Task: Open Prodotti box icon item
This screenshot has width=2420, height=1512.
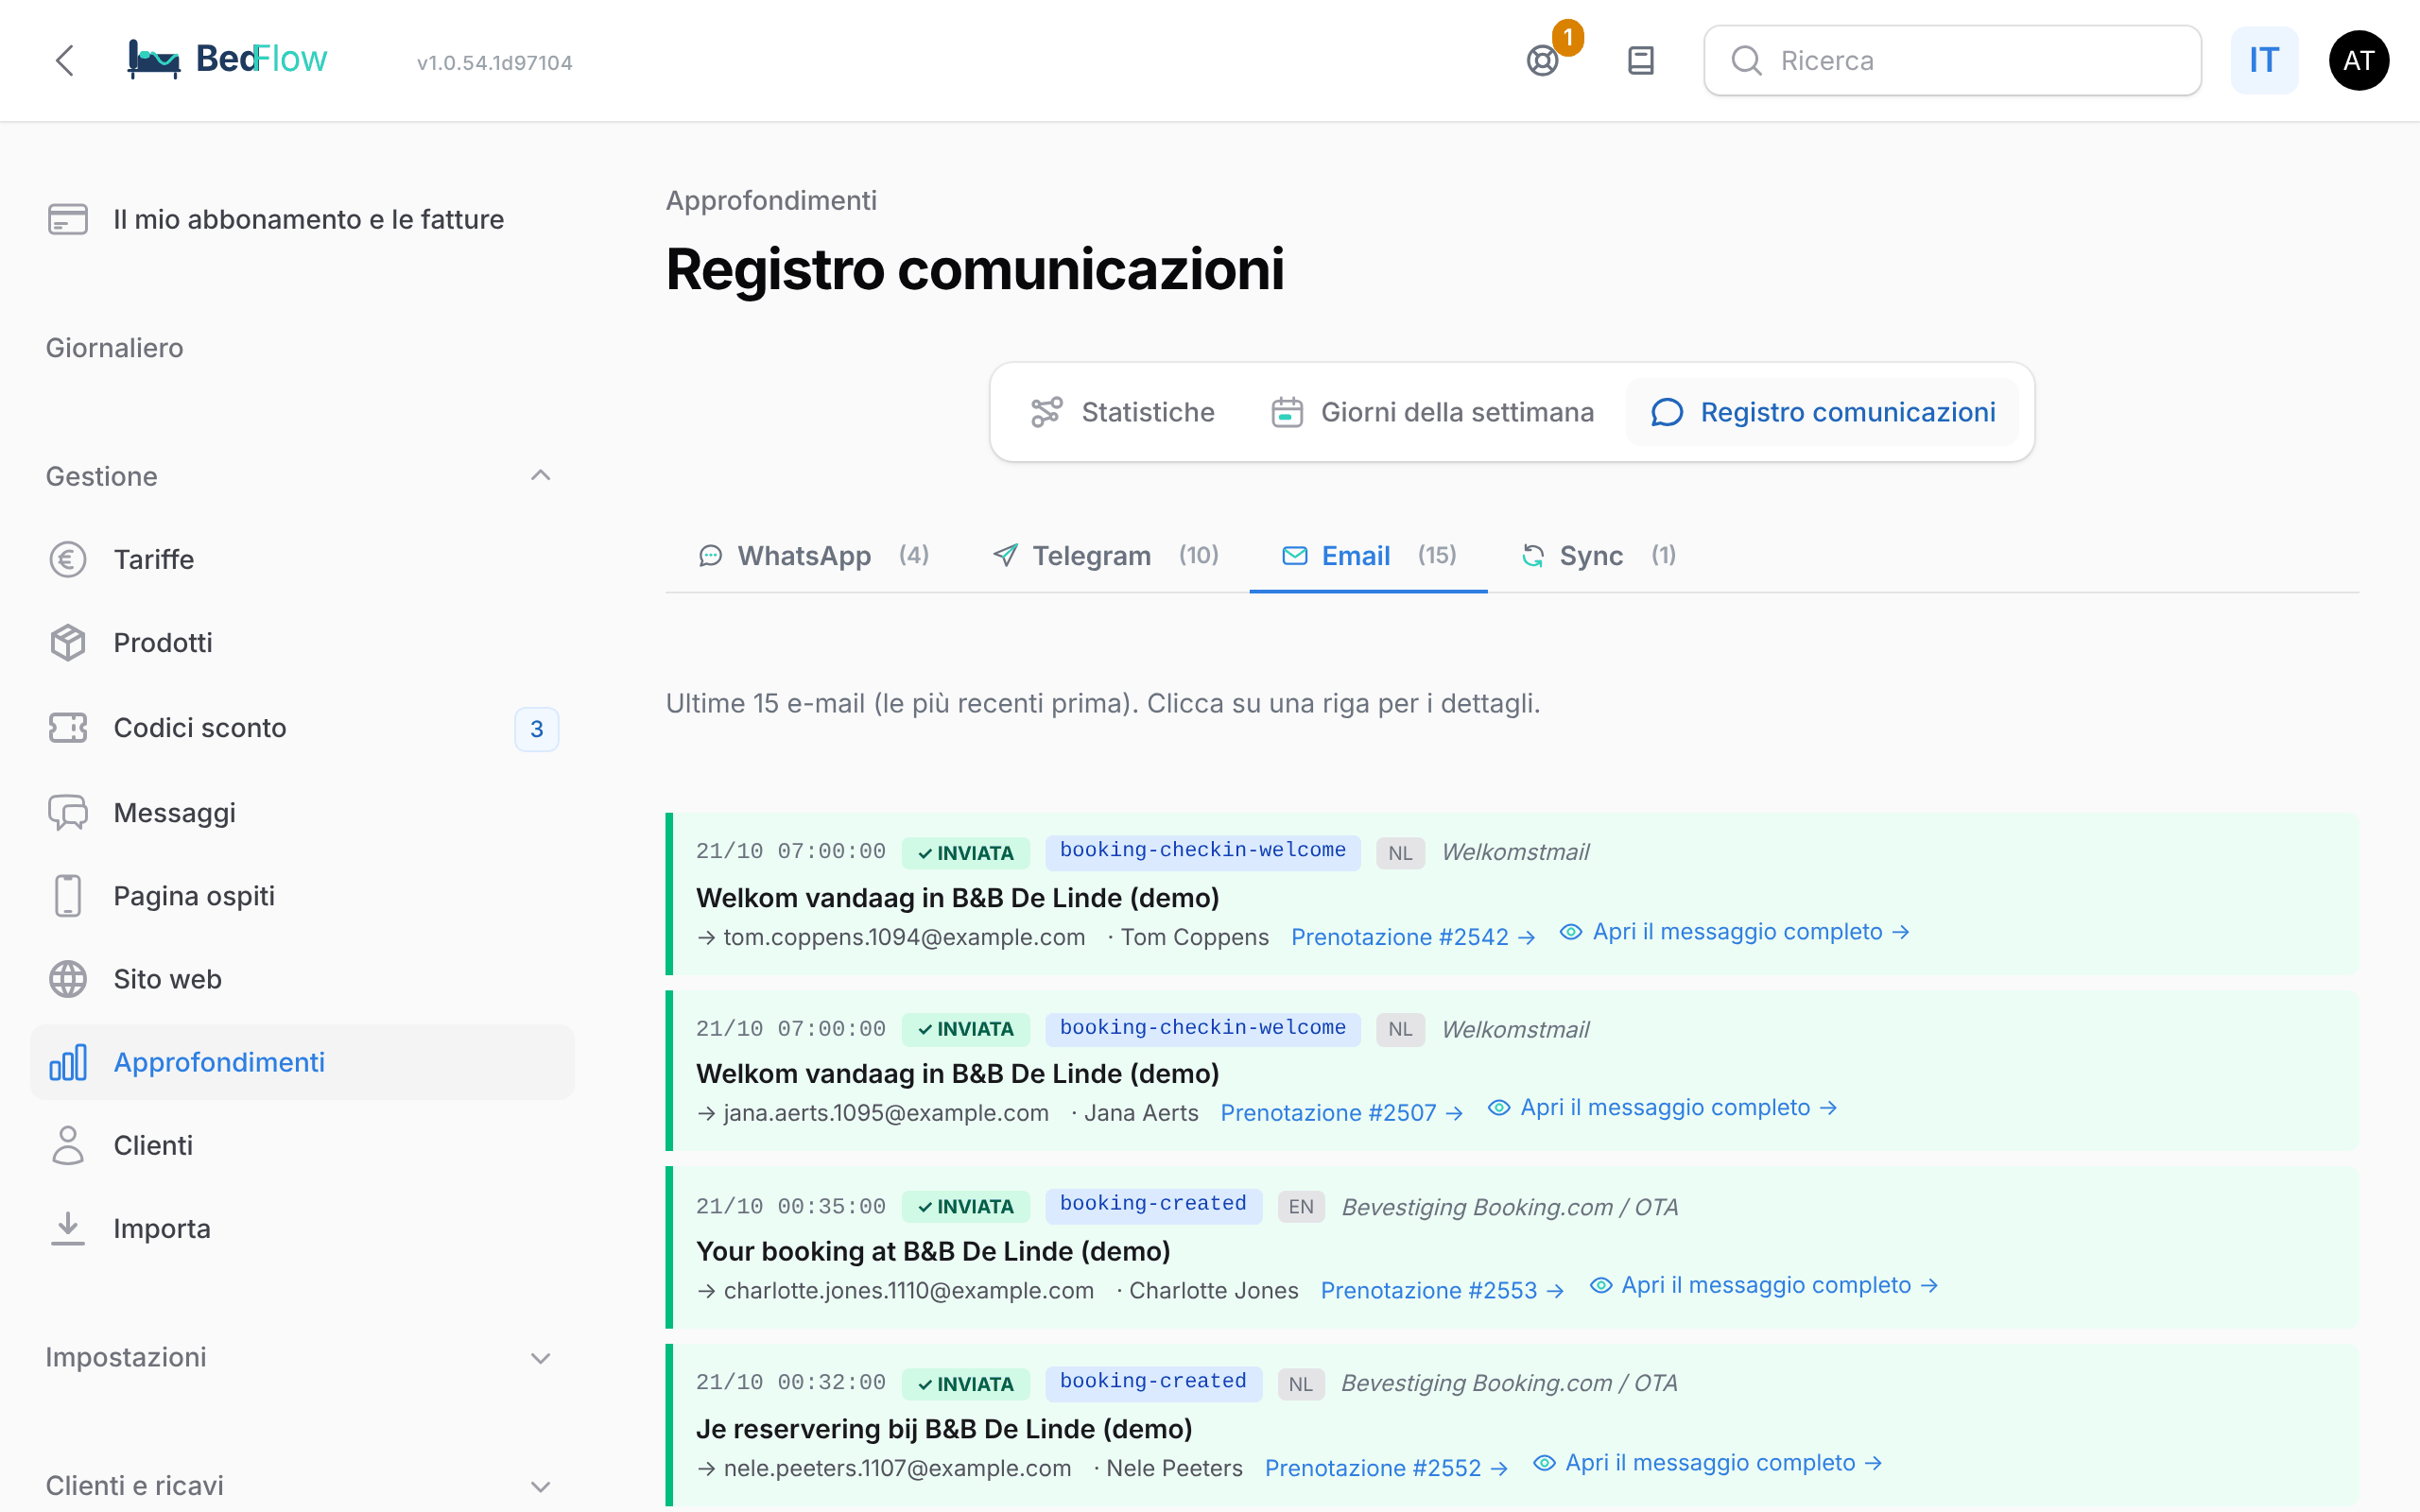Action: 302,642
